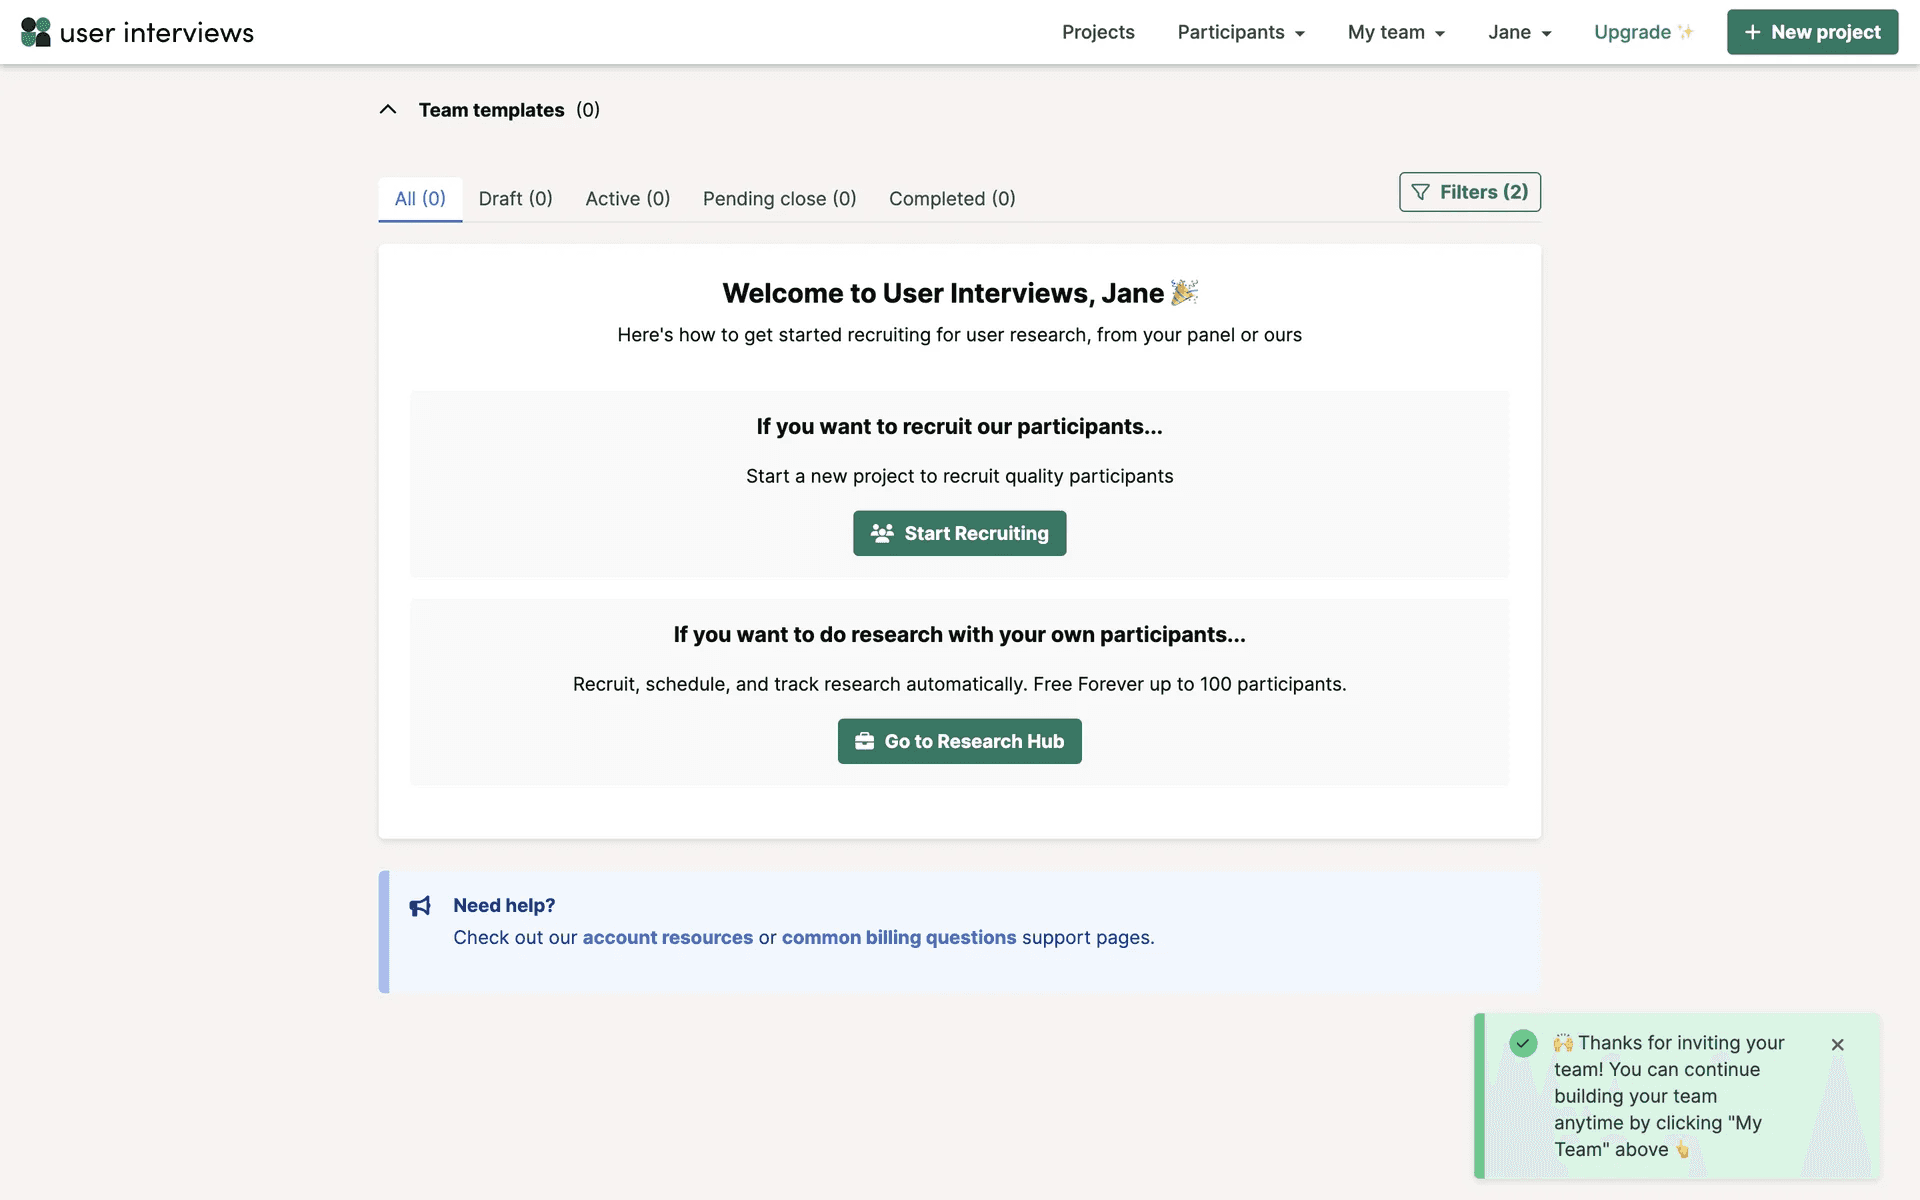Collapse the Team templates section
Viewport: 1920px width, 1200px height.
[388, 110]
